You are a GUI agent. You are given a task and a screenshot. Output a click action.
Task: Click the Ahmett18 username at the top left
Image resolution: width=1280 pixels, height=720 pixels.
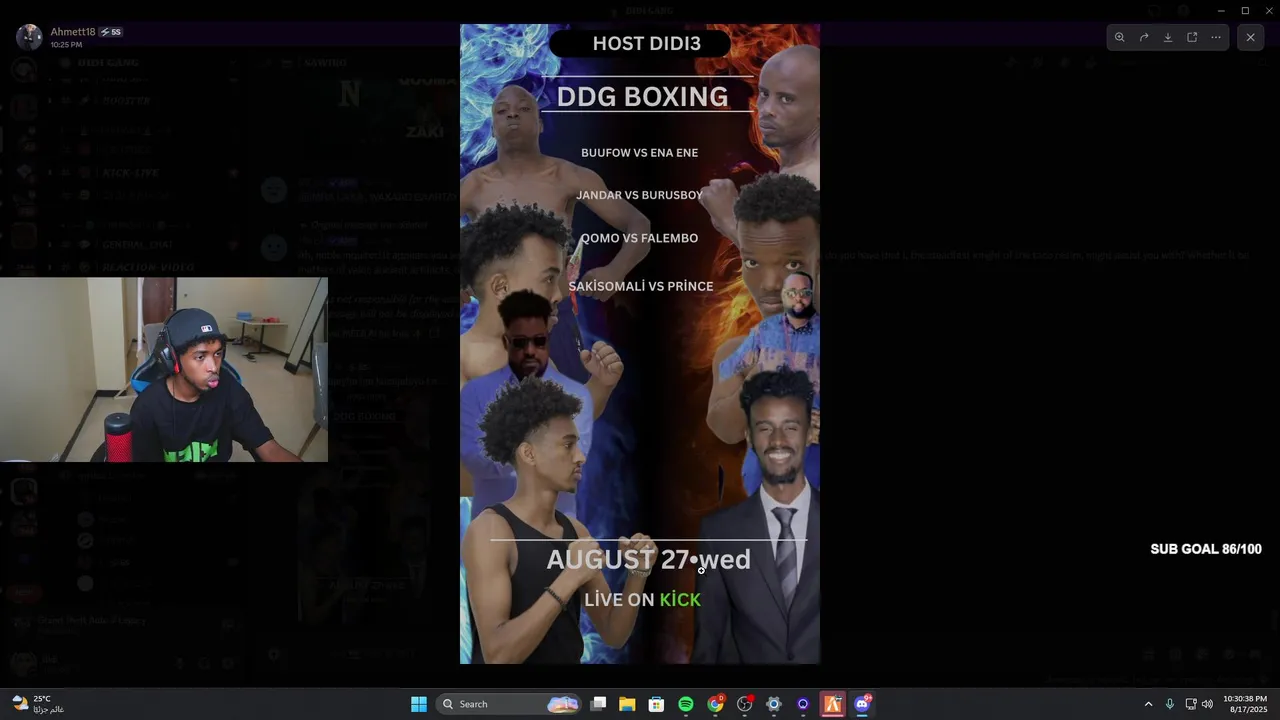tap(73, 32)
